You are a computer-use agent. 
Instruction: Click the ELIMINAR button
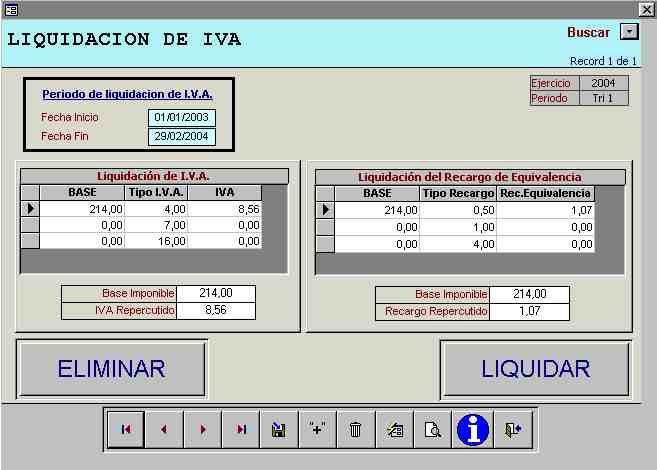pos(111,369)
